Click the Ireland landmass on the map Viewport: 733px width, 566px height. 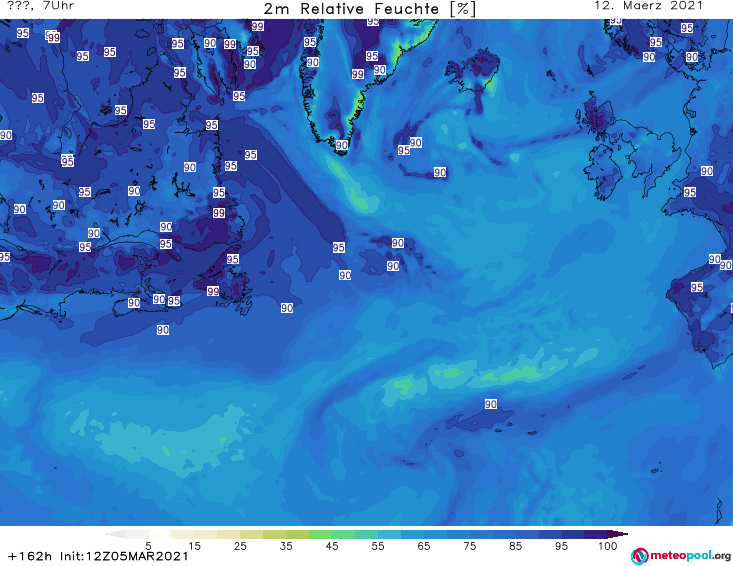(603, 171)
